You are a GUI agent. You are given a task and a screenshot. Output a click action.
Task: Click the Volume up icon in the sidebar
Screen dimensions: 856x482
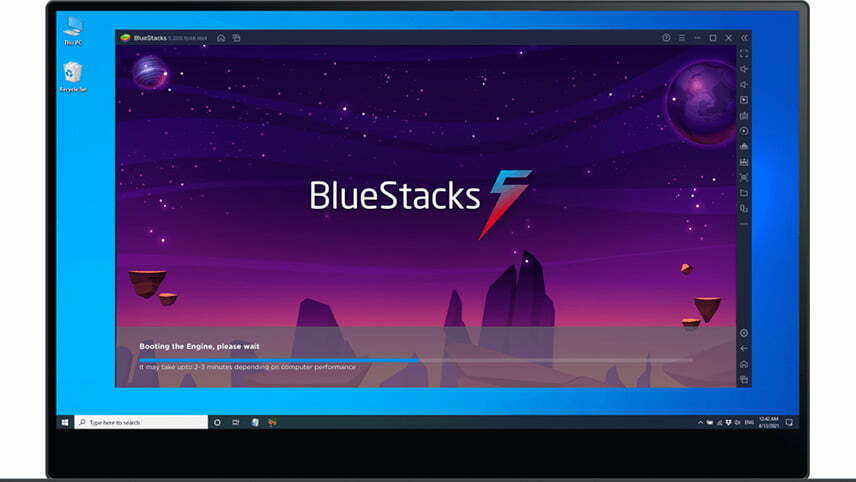click(x=744, y=69)
